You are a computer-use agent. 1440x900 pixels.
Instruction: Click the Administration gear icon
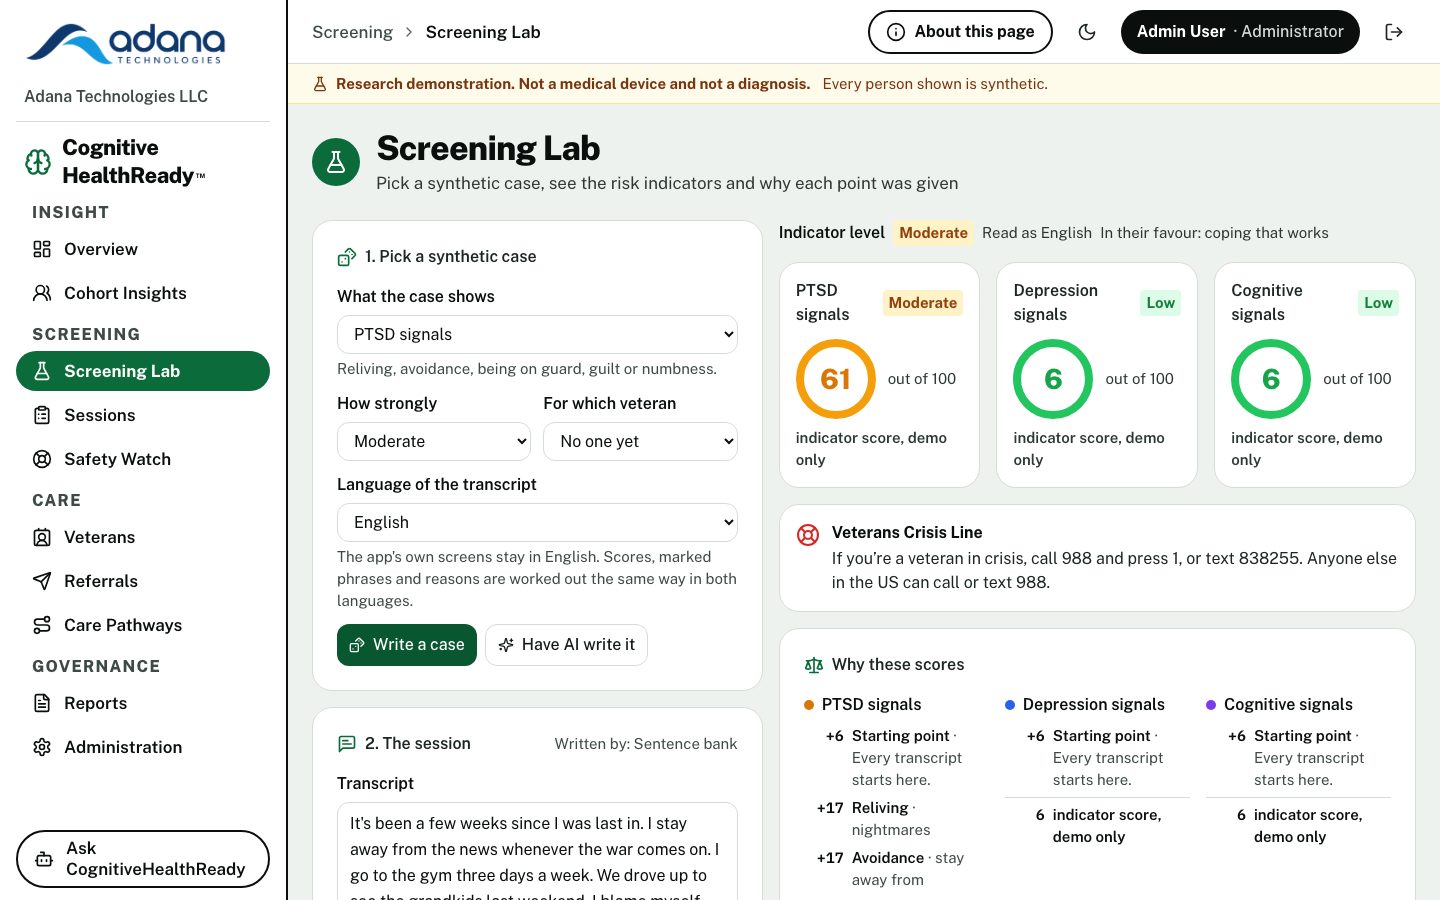(x=42, y=747)
